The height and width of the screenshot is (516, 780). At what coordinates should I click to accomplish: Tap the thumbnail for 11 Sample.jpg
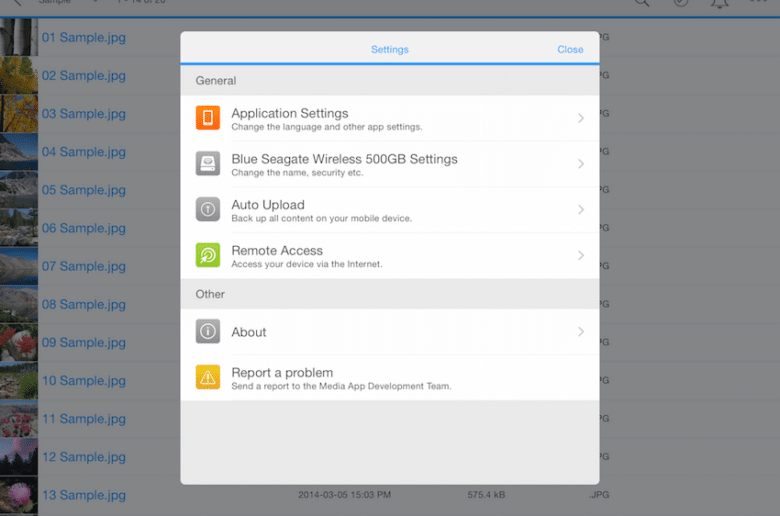click(x=19, y=418)
